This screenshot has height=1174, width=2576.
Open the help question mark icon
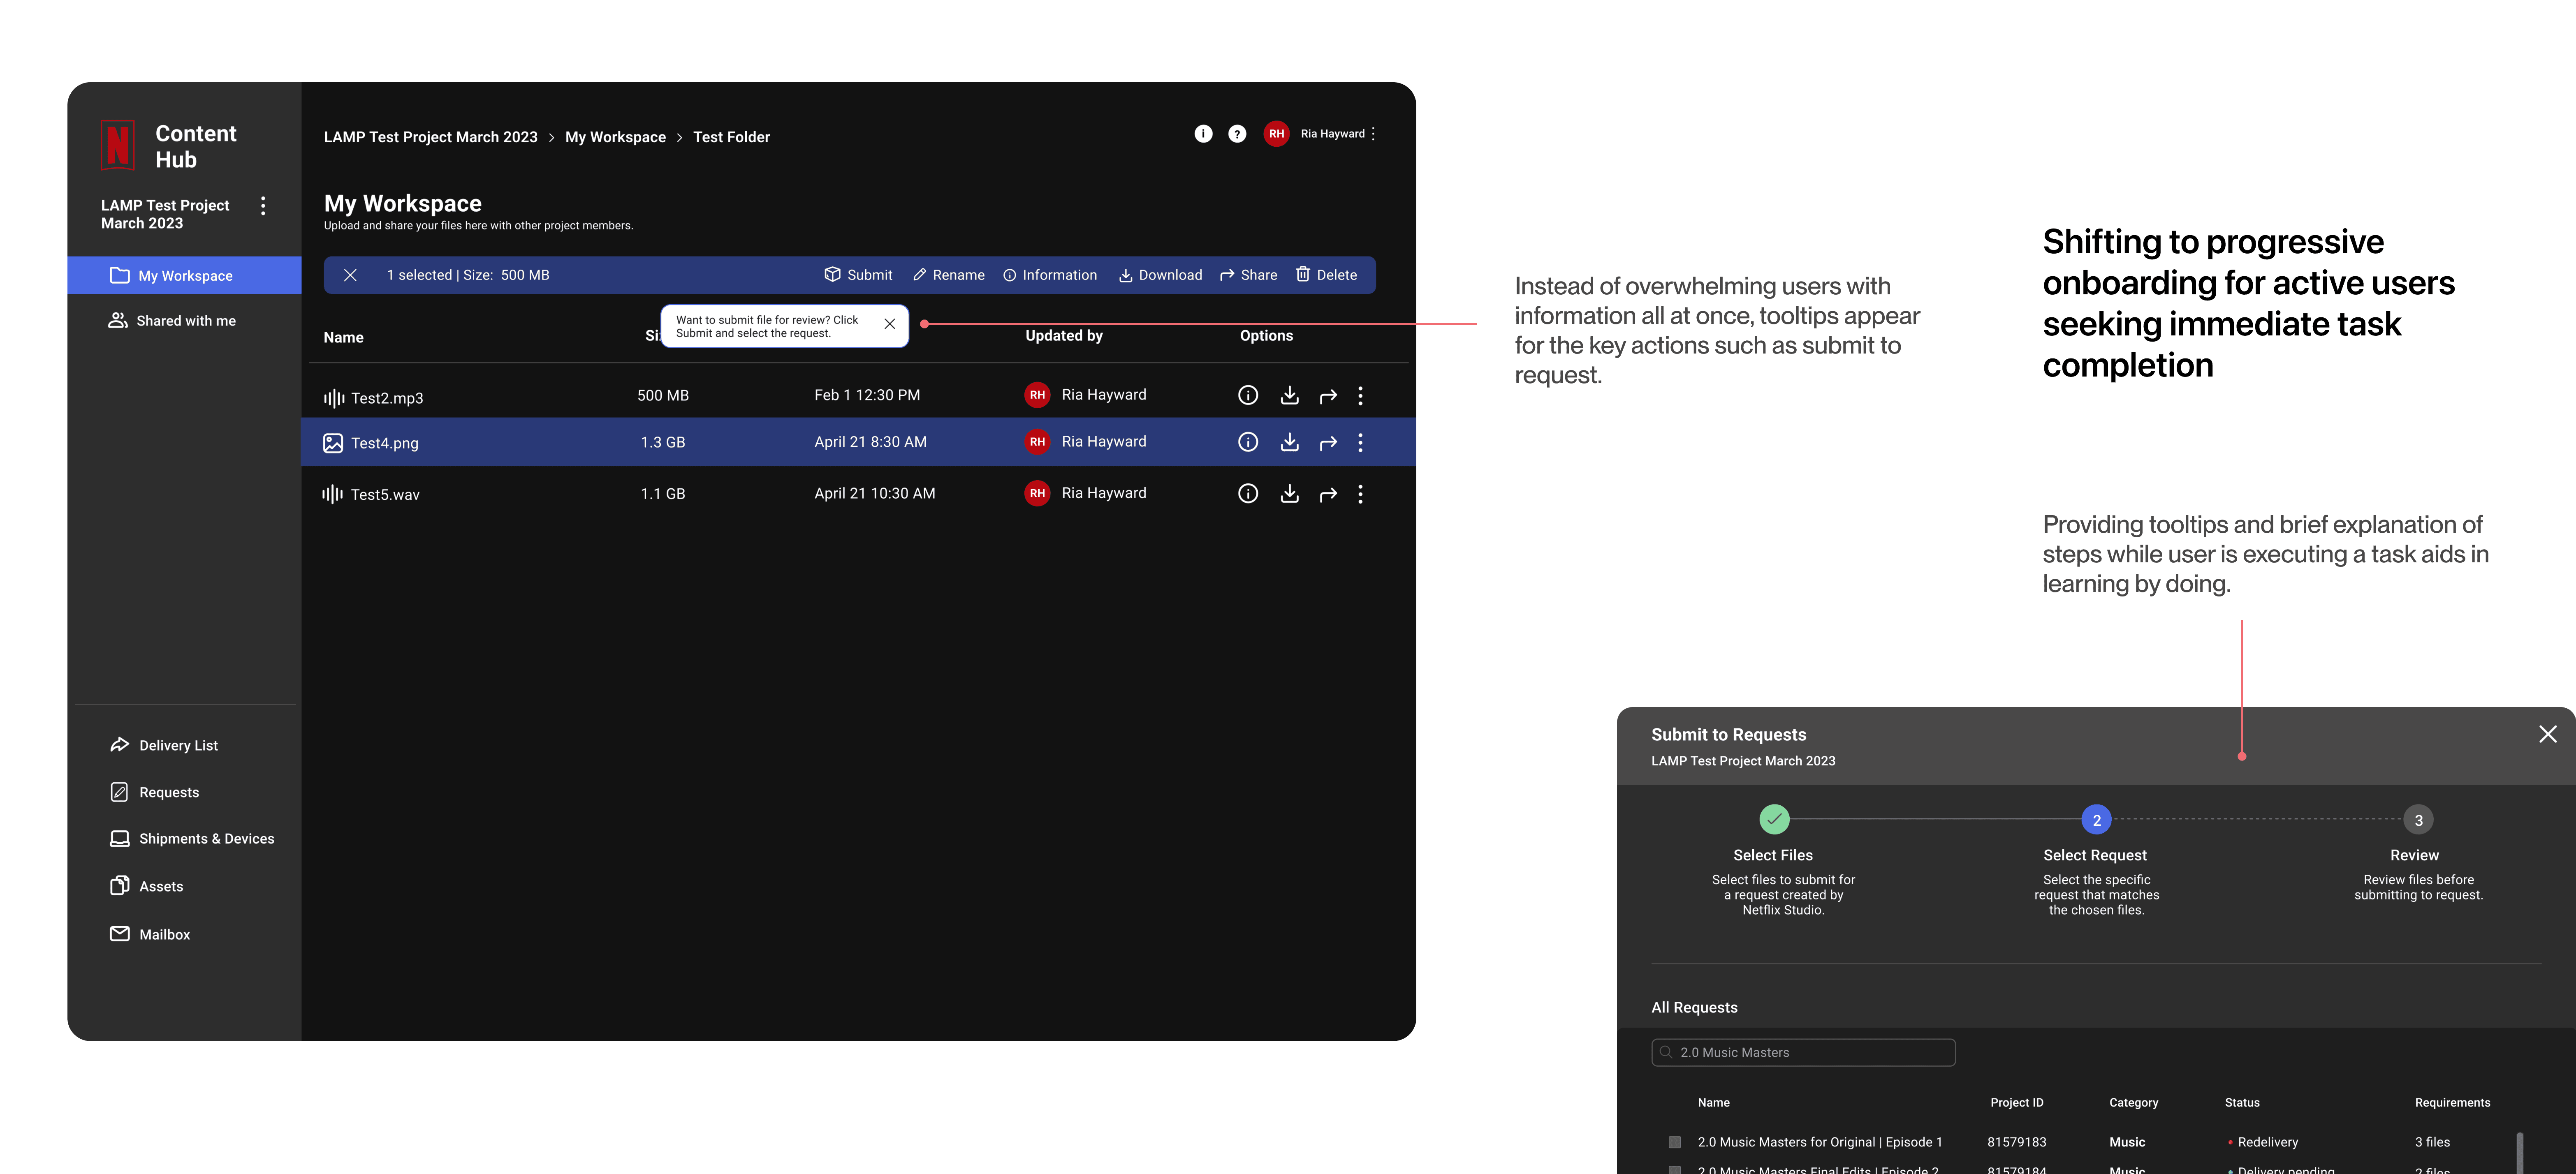(1237, 134)
